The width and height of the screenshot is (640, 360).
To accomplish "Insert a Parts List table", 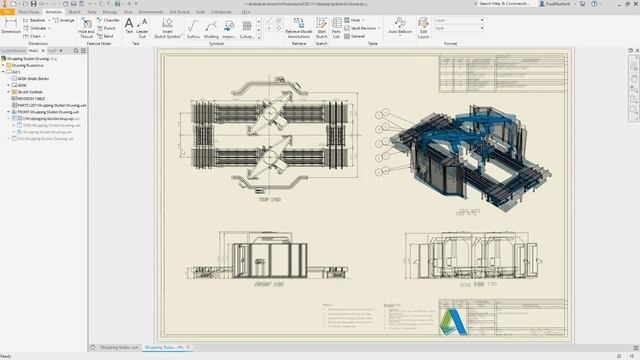I will coord(336,28).
